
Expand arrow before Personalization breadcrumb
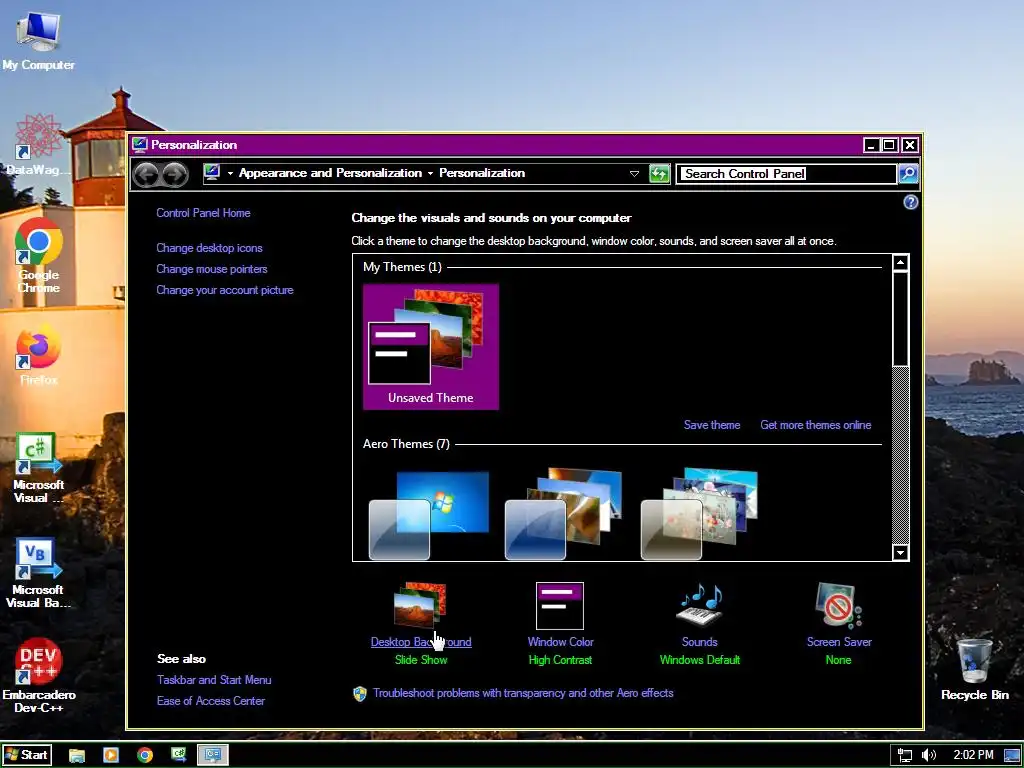pos(430,174)
